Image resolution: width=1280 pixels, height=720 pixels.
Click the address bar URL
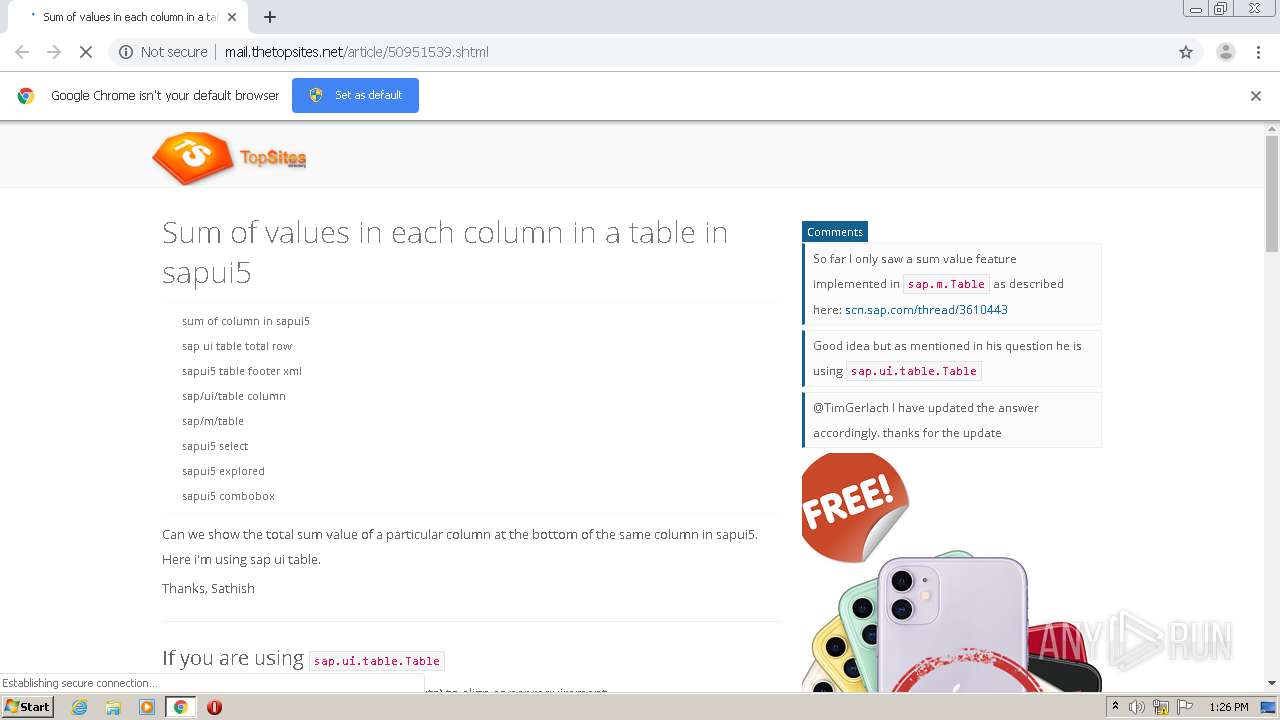point(357,52)
